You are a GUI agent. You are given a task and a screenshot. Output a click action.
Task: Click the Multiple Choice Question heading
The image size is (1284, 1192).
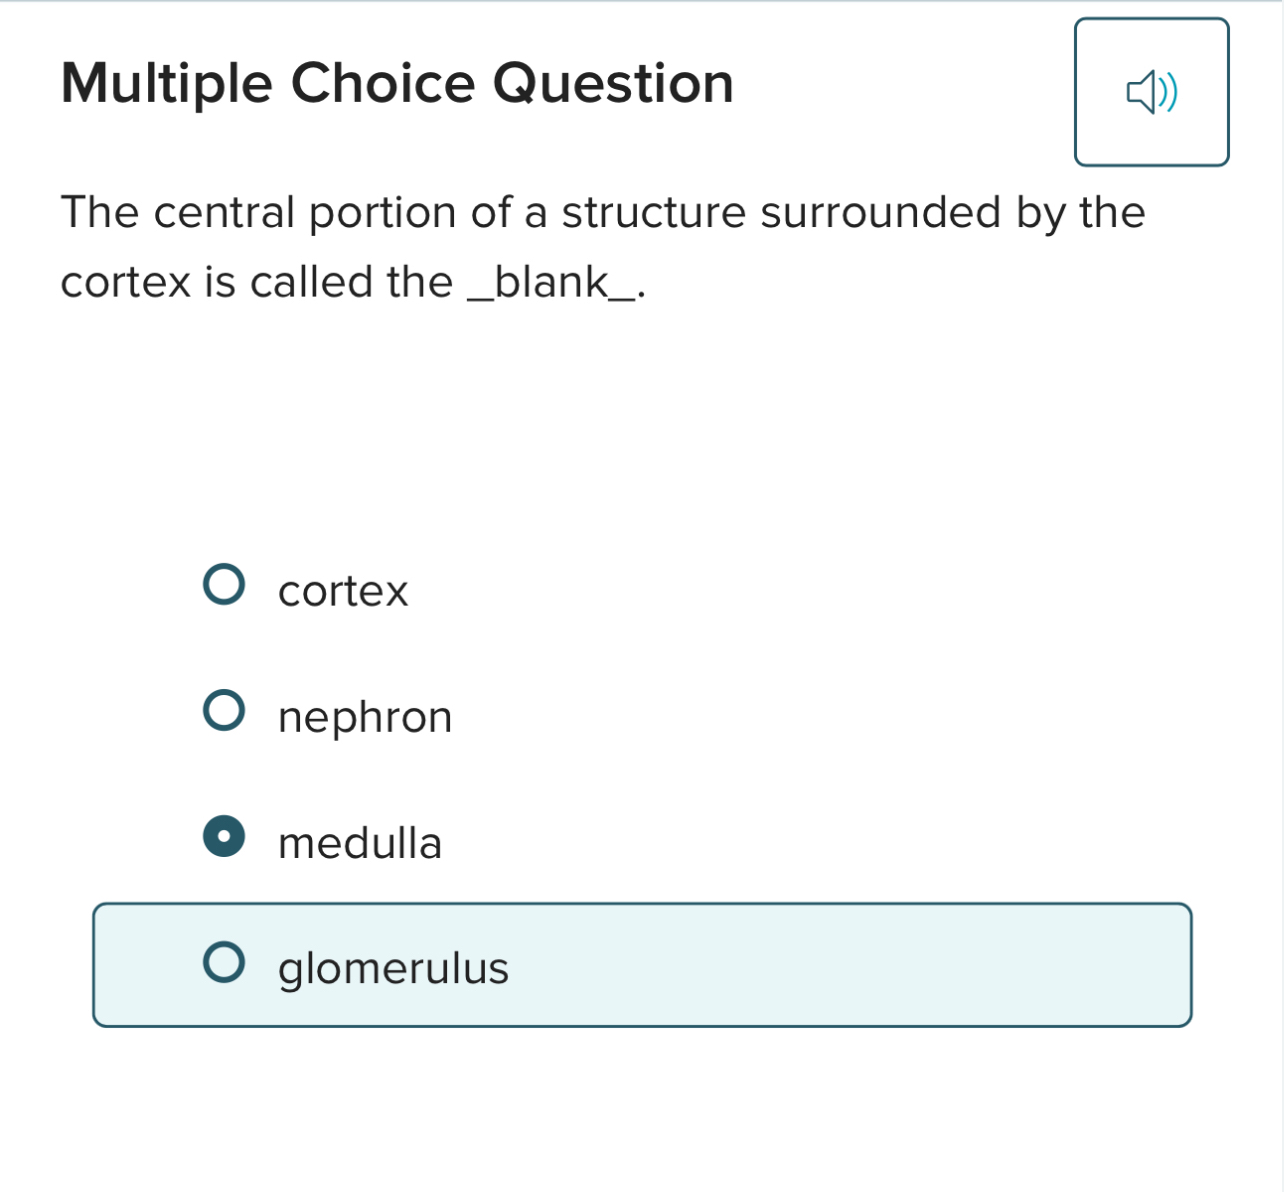[x=397, y=82]
